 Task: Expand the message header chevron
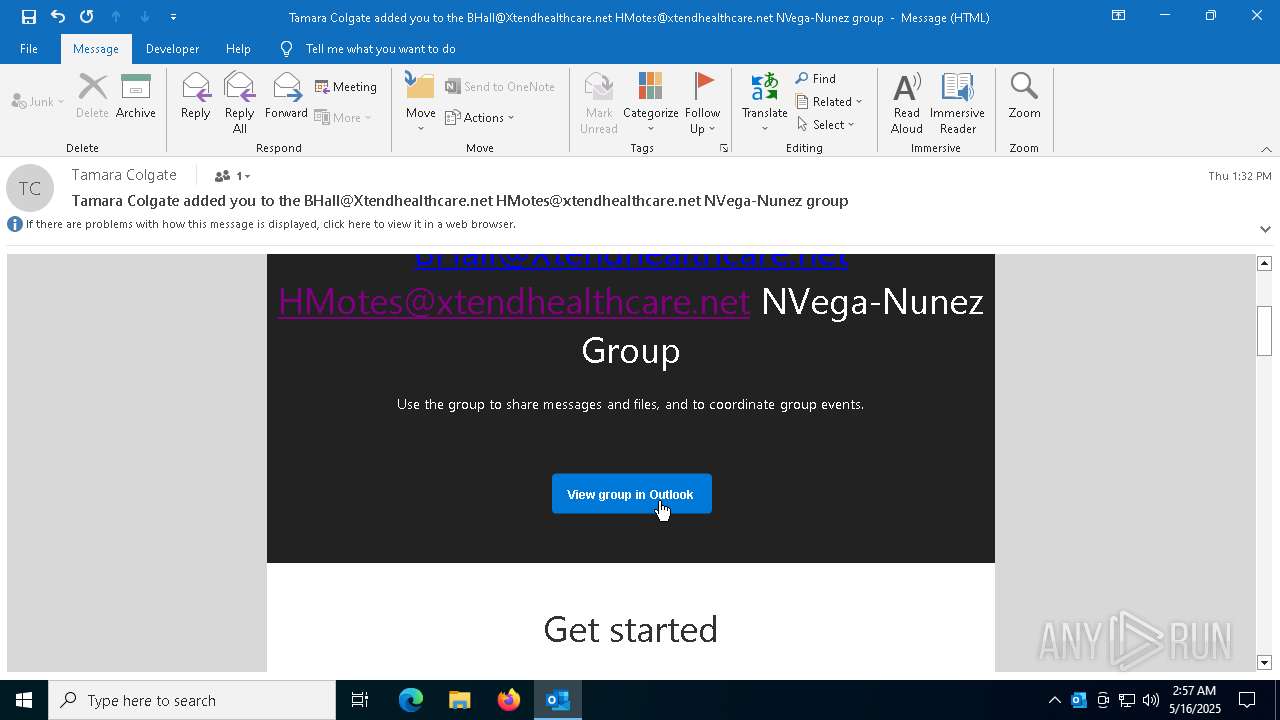point(1265,229)
